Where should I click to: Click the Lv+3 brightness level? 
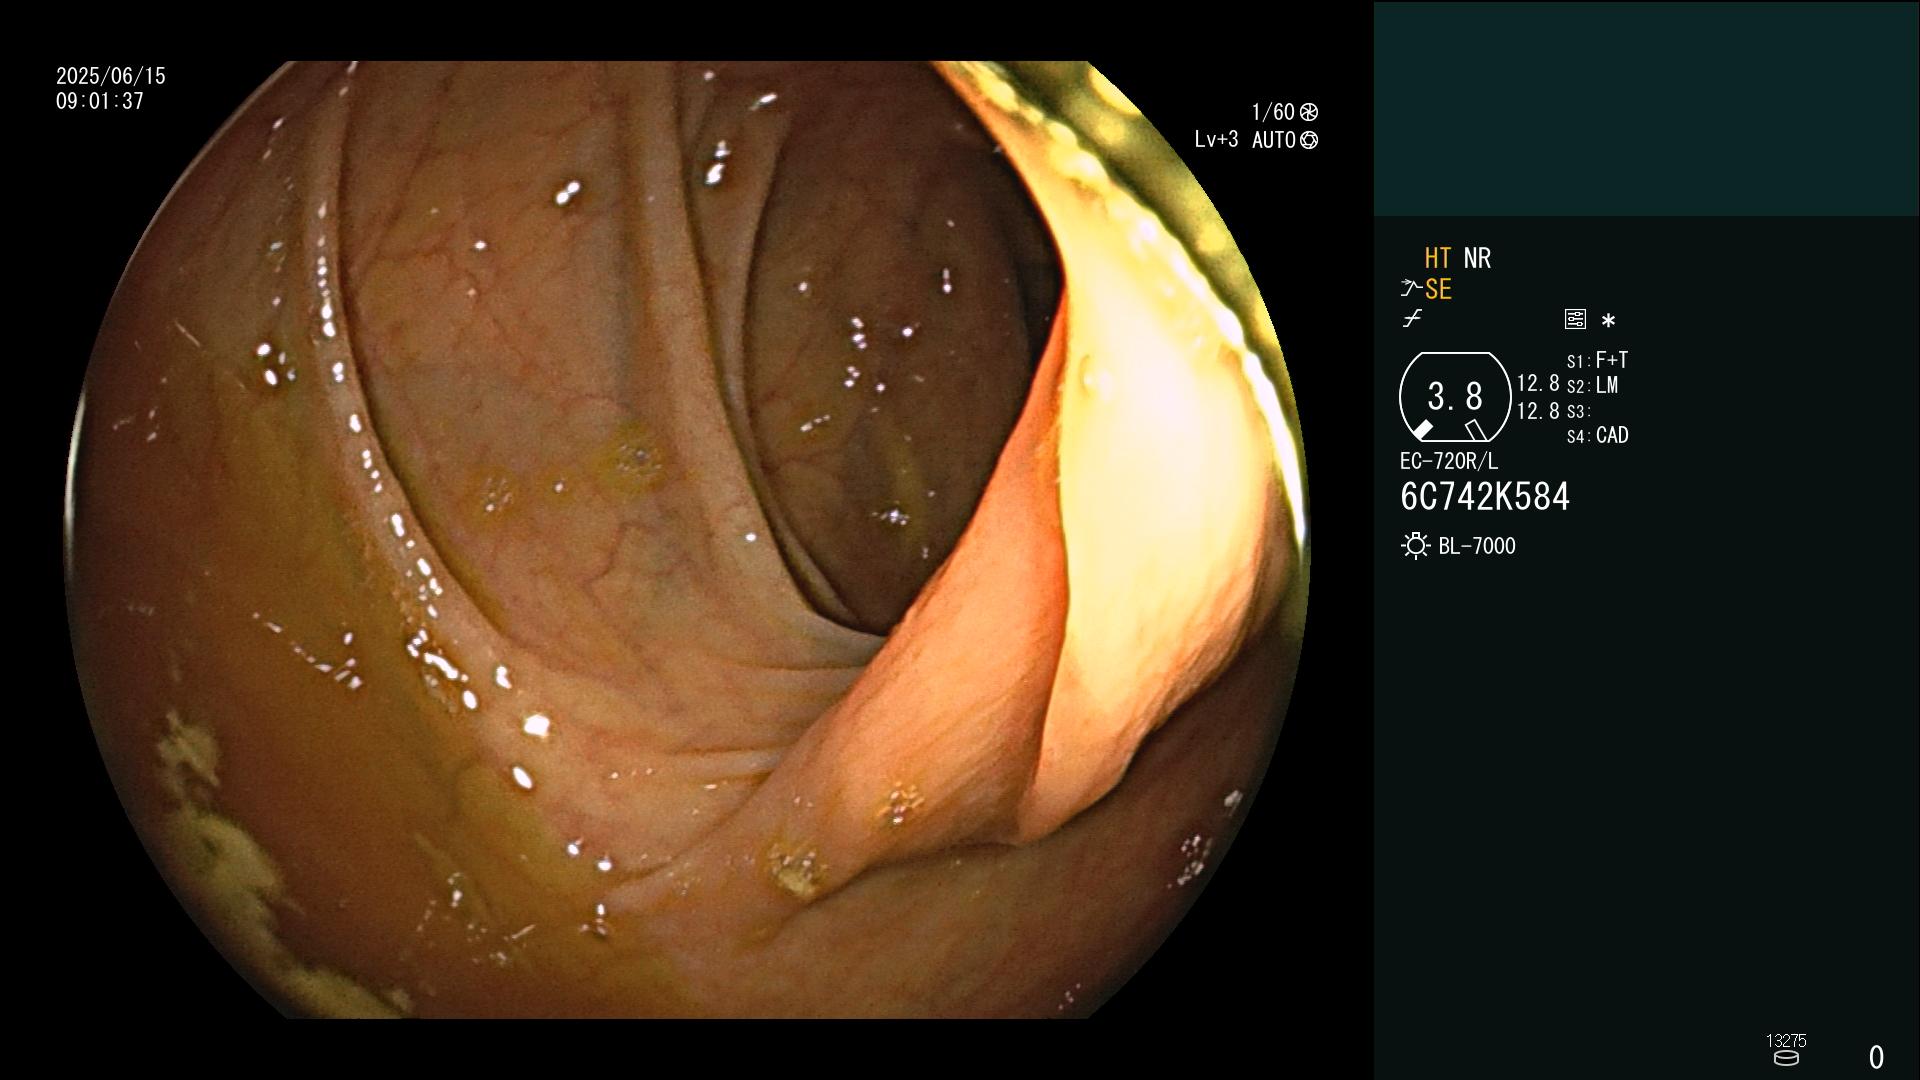(x=1216, y=140)
